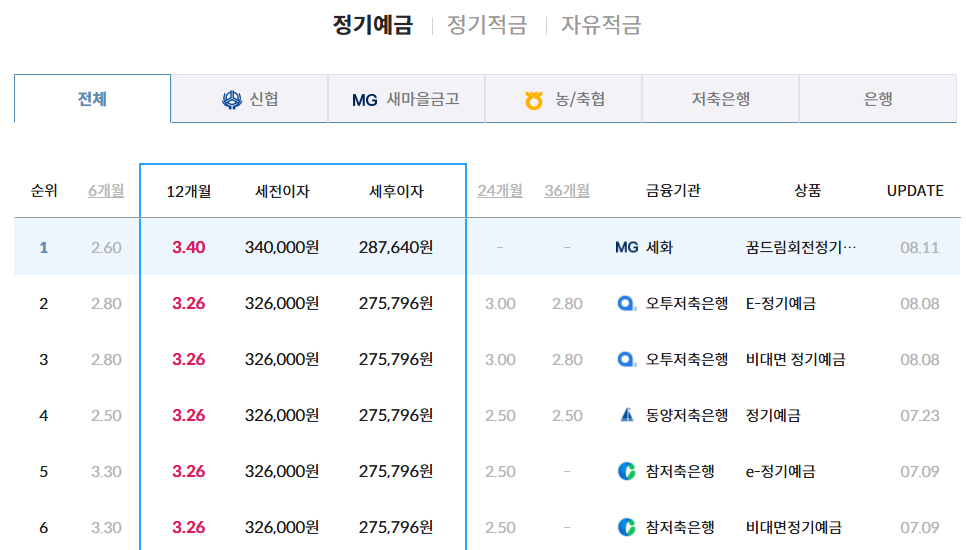Viewport: 966px width, 550px height.
Task: Open 비대면정기예금 product from 참저축은행
Action: pos(794,528)
